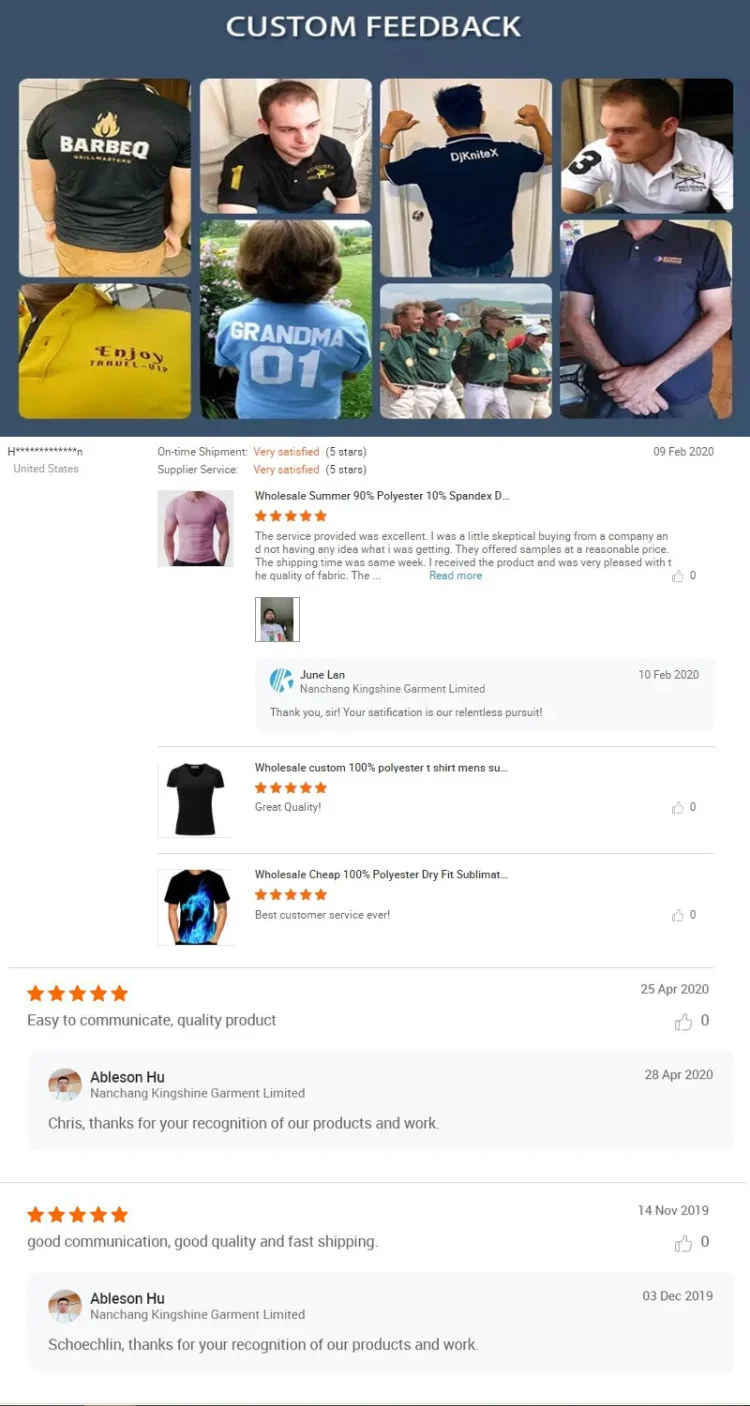This screenshot has width=750, height=1406.
Task: Click the yellow Enjoy Travel-VIP shirt photo
Action: (105, 351)
